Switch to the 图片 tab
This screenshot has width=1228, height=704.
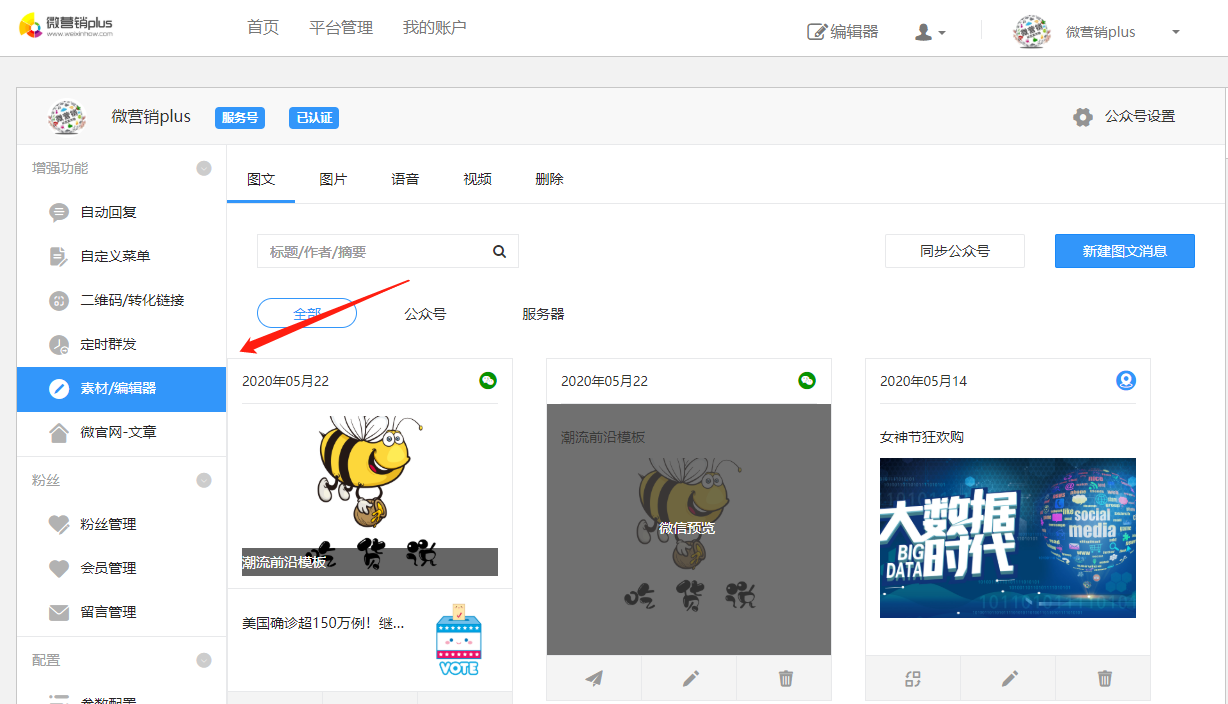click(x=333, y=179)
